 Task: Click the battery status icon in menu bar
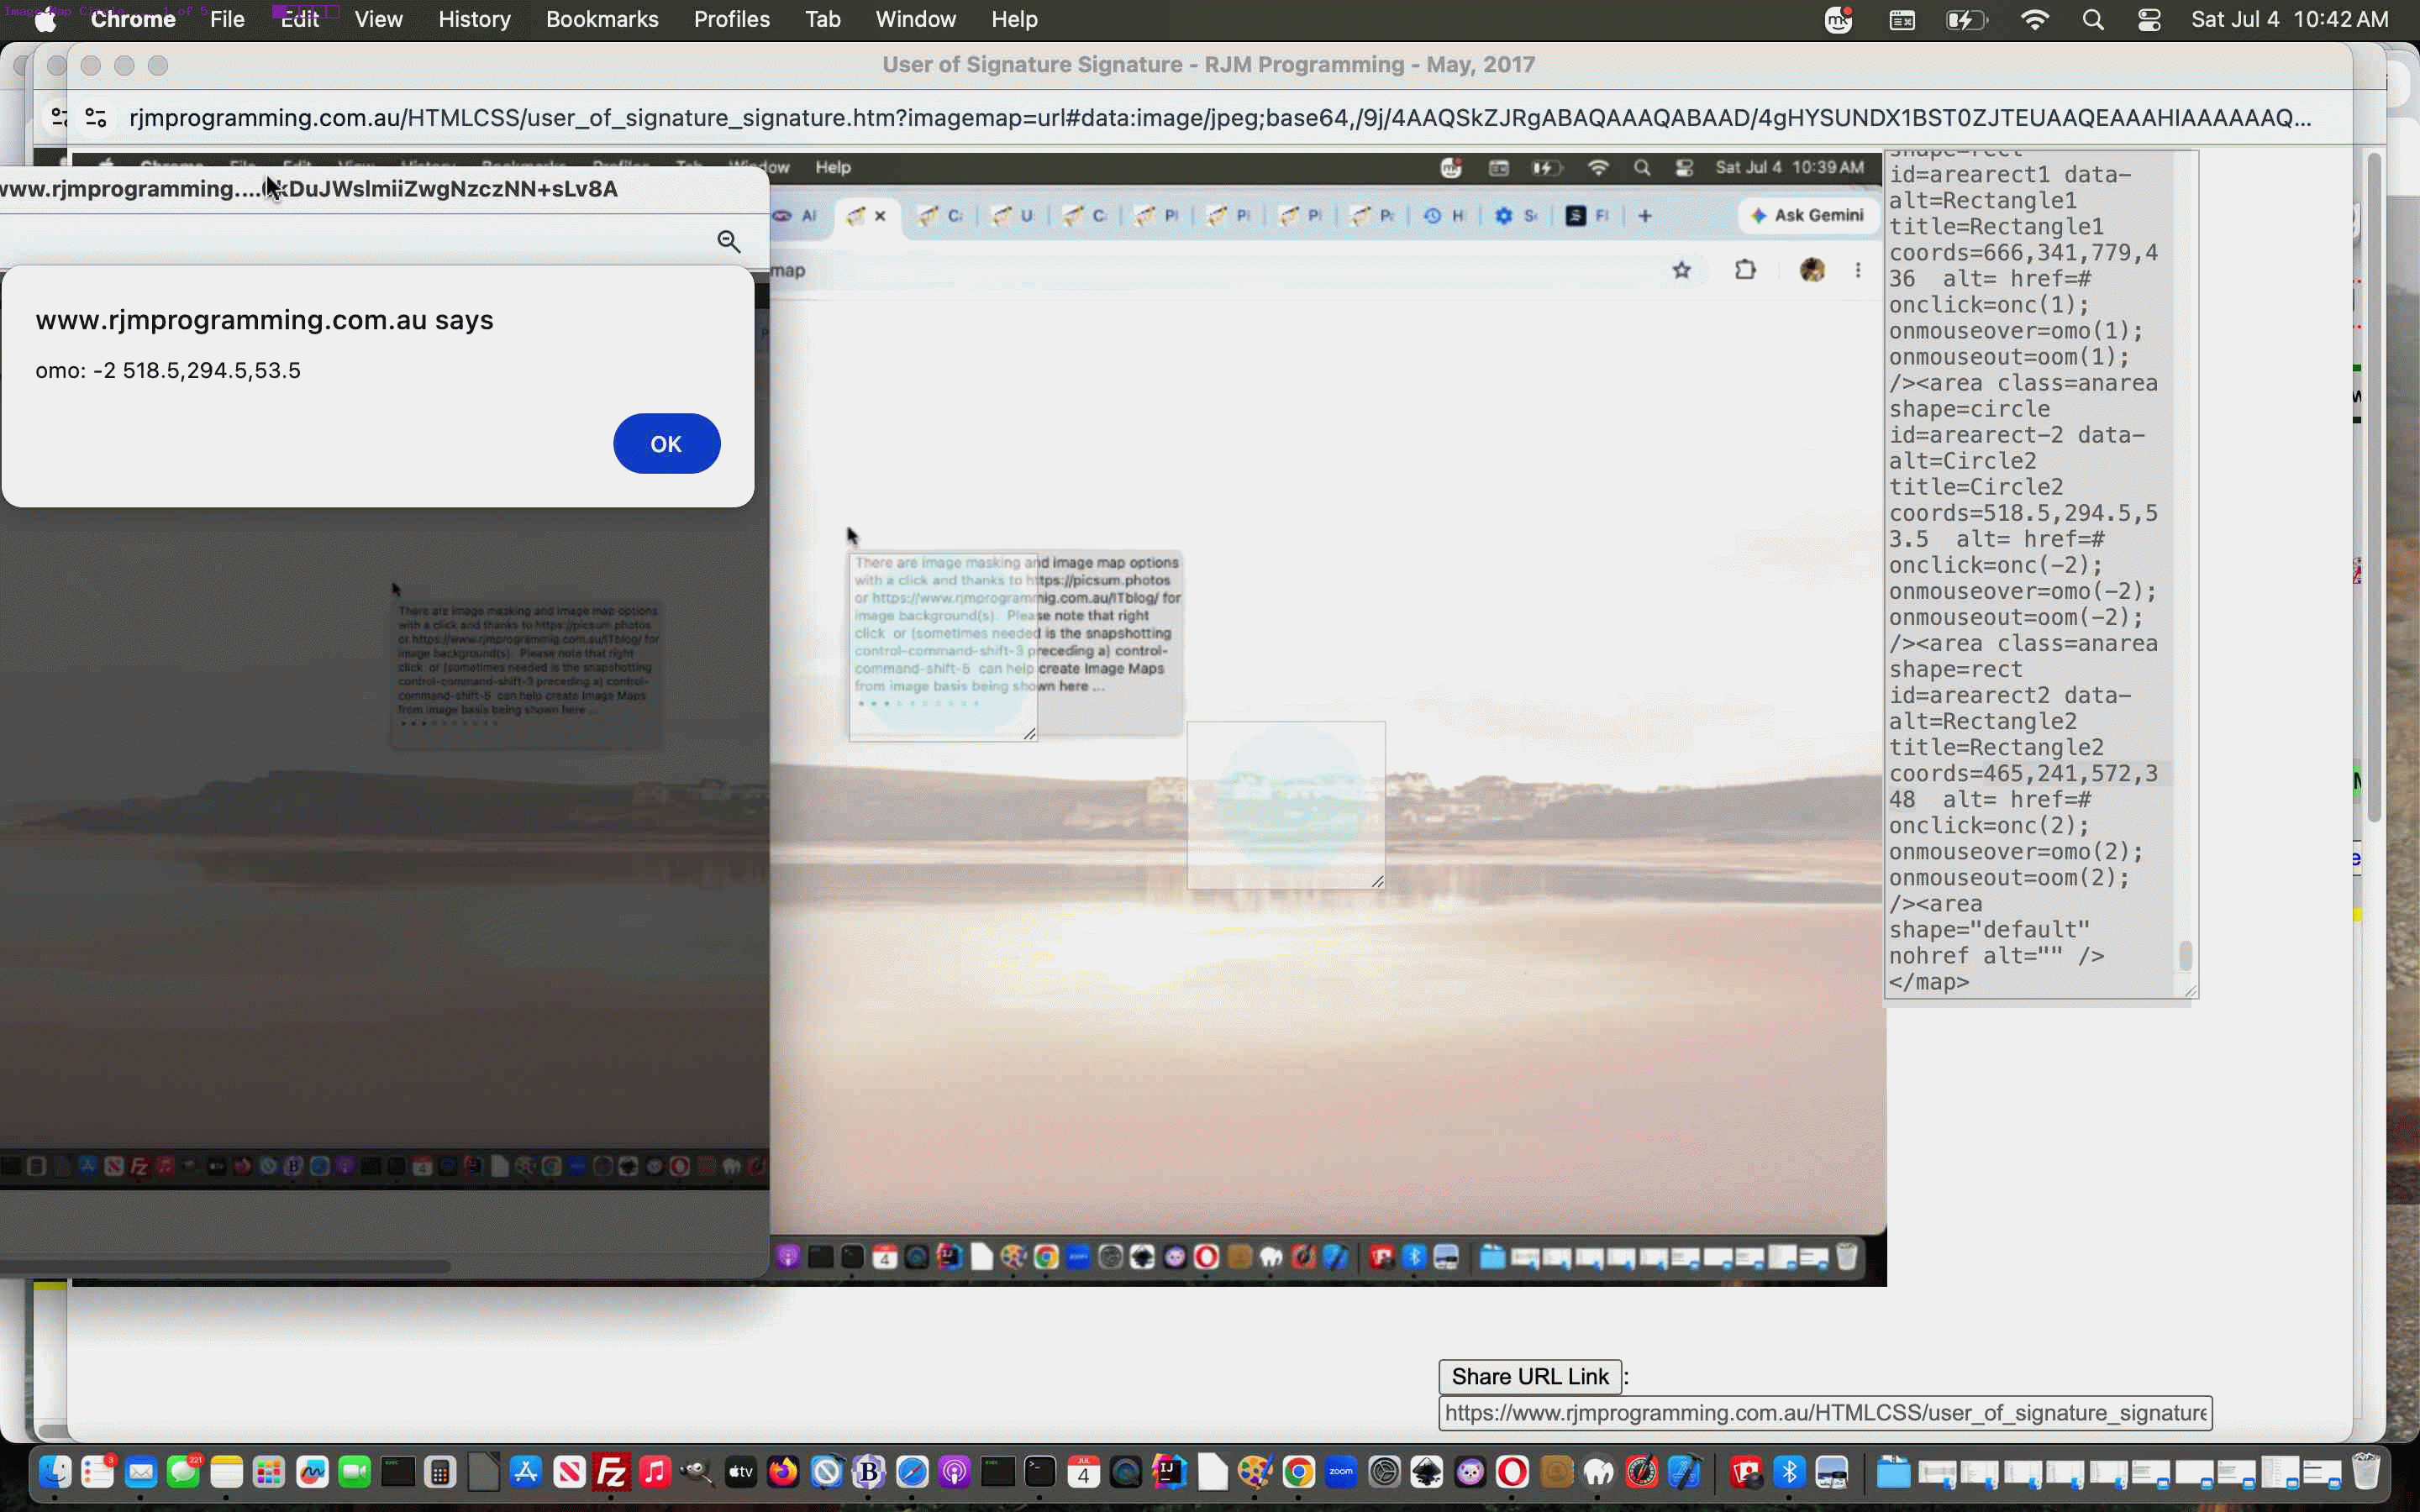(1965, 19)
